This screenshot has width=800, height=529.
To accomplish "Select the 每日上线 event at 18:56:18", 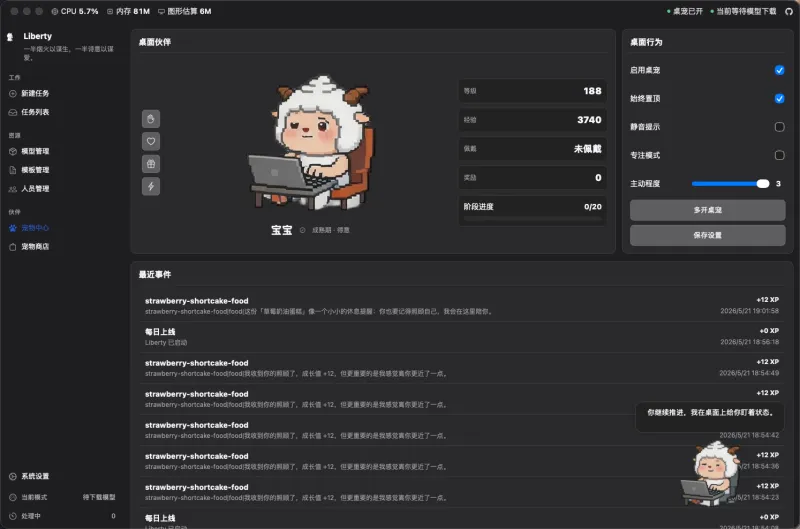I will tap(461, 337).
